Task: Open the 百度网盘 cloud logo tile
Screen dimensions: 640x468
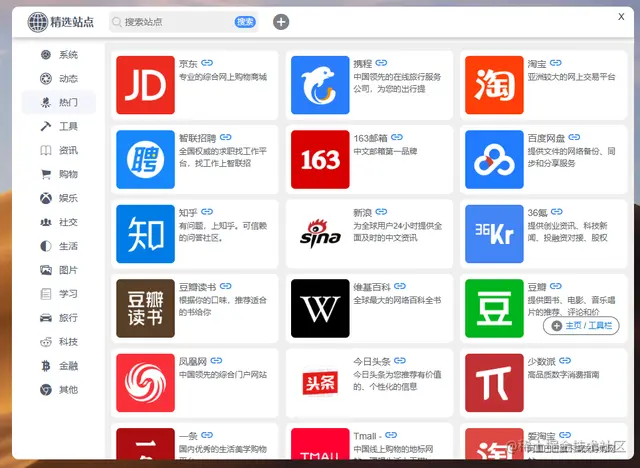Action: click(x=494, y=160)
